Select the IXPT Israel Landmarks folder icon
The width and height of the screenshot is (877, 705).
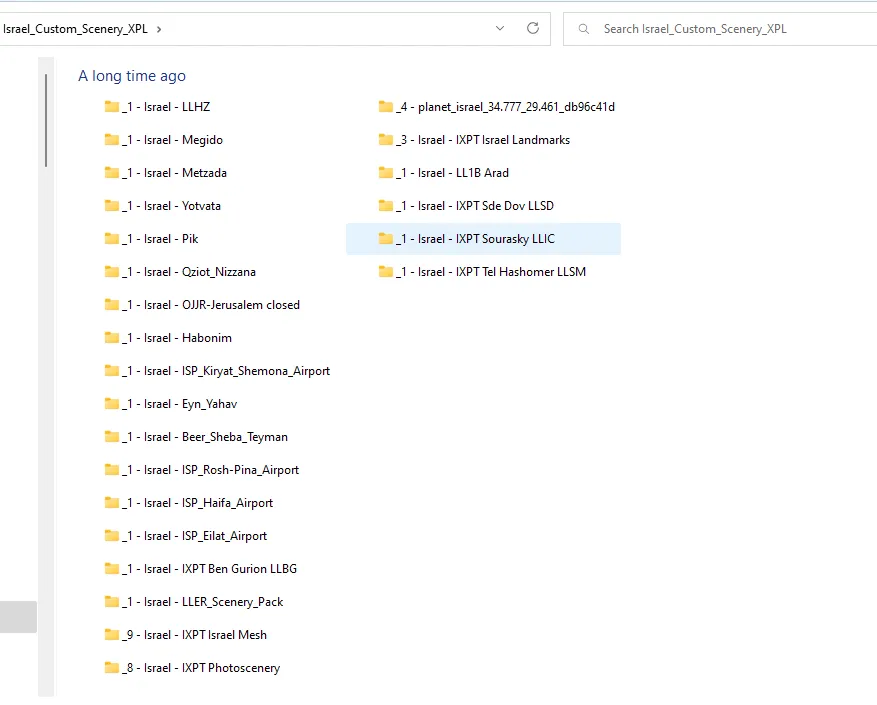(x=386, y=140)
